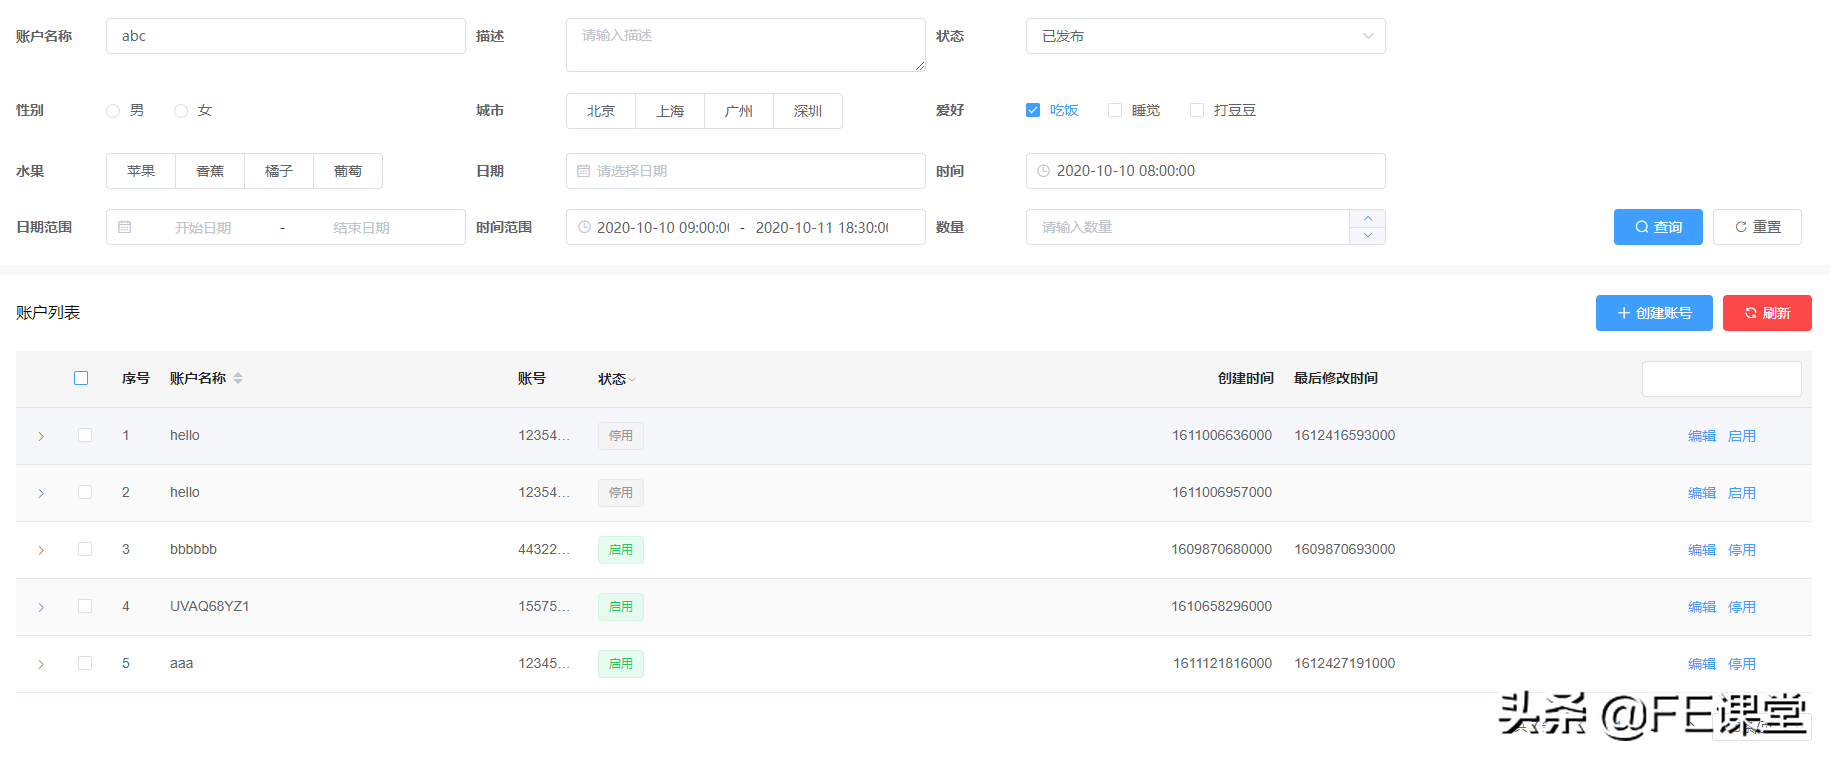Click the decrease arrow on the 数量 stepper
Viewport: 1830px width, 760px height.
coord(1367,236)
